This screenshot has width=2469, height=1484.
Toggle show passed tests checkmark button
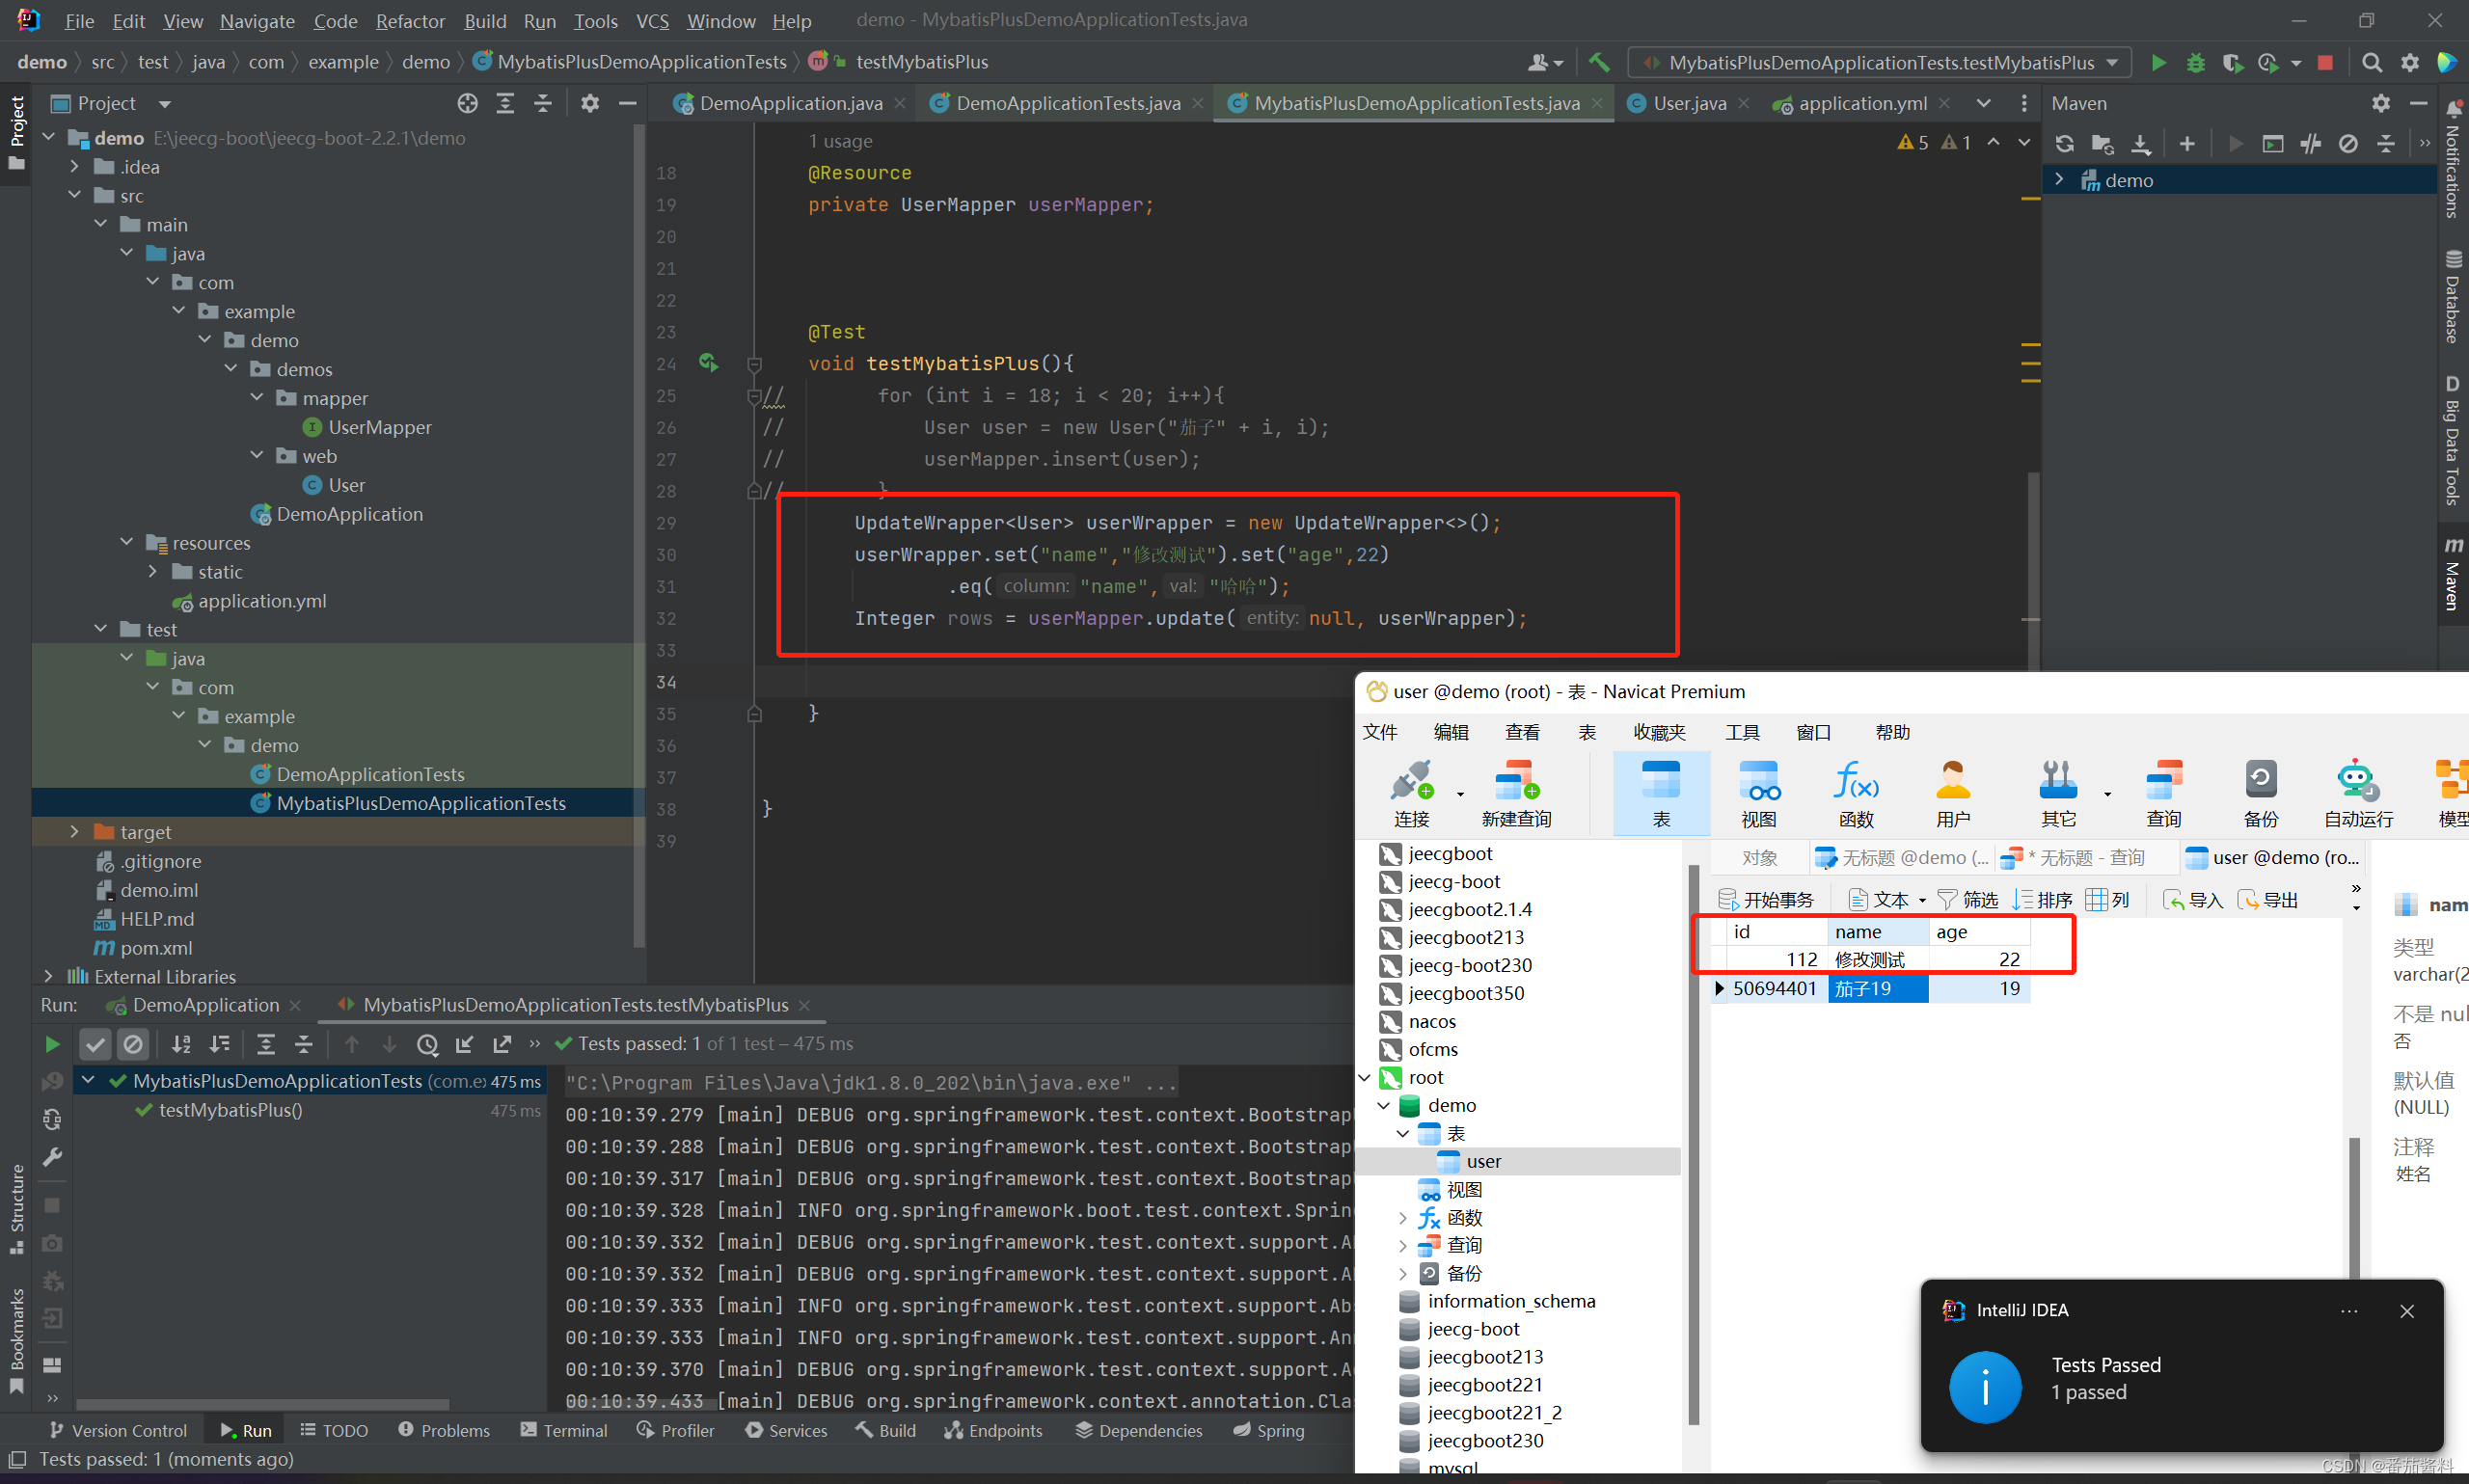click(x=95, y=1044)
